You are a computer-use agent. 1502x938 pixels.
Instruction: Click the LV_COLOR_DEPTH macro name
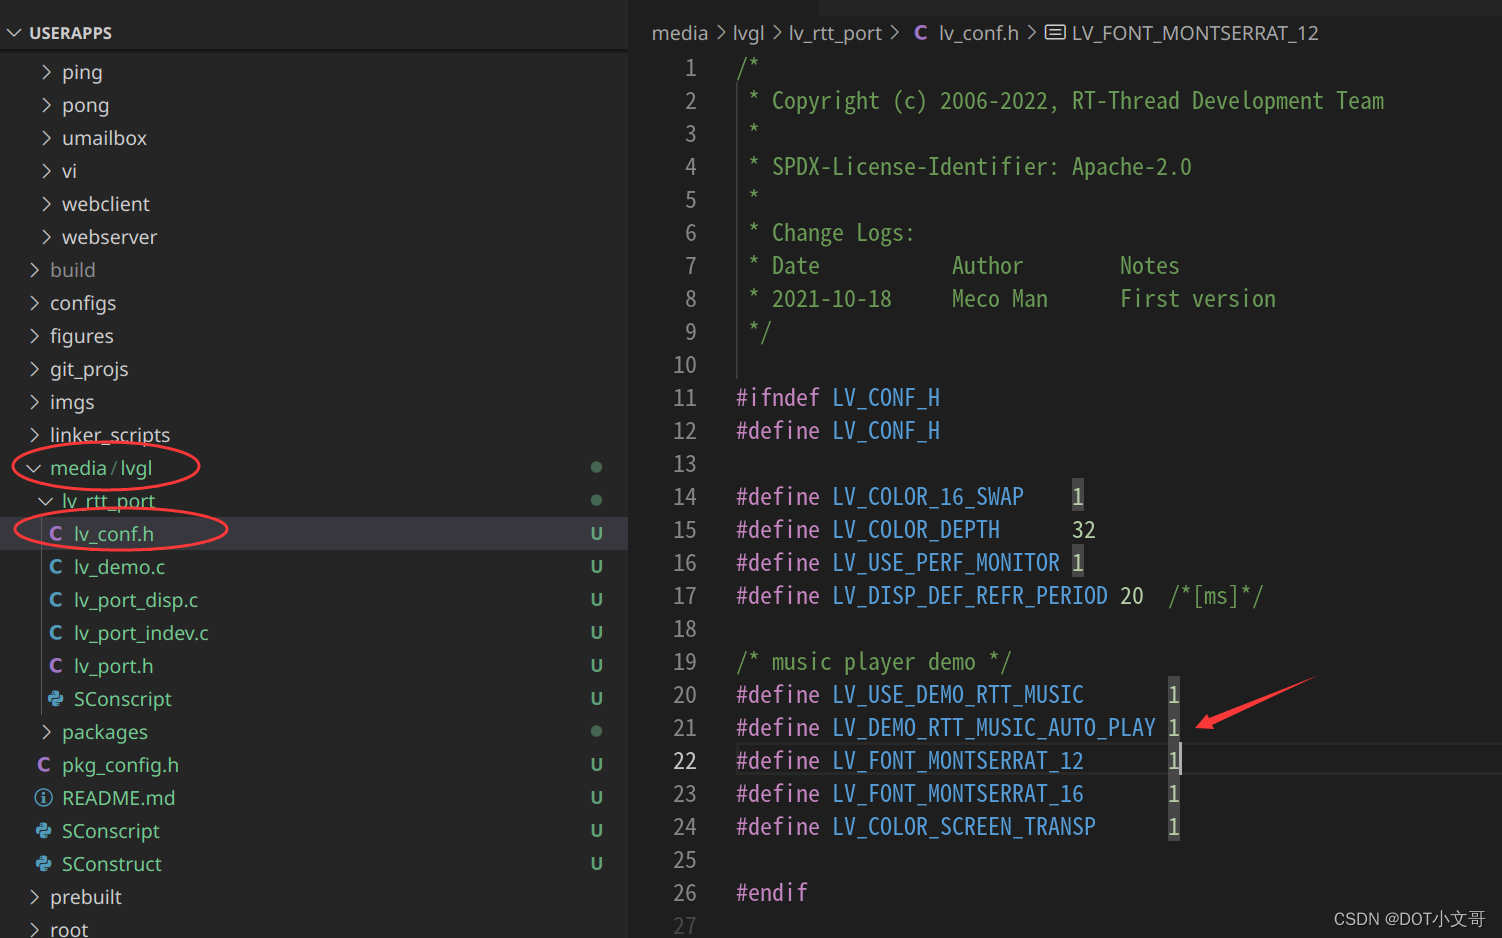[916, 530]
